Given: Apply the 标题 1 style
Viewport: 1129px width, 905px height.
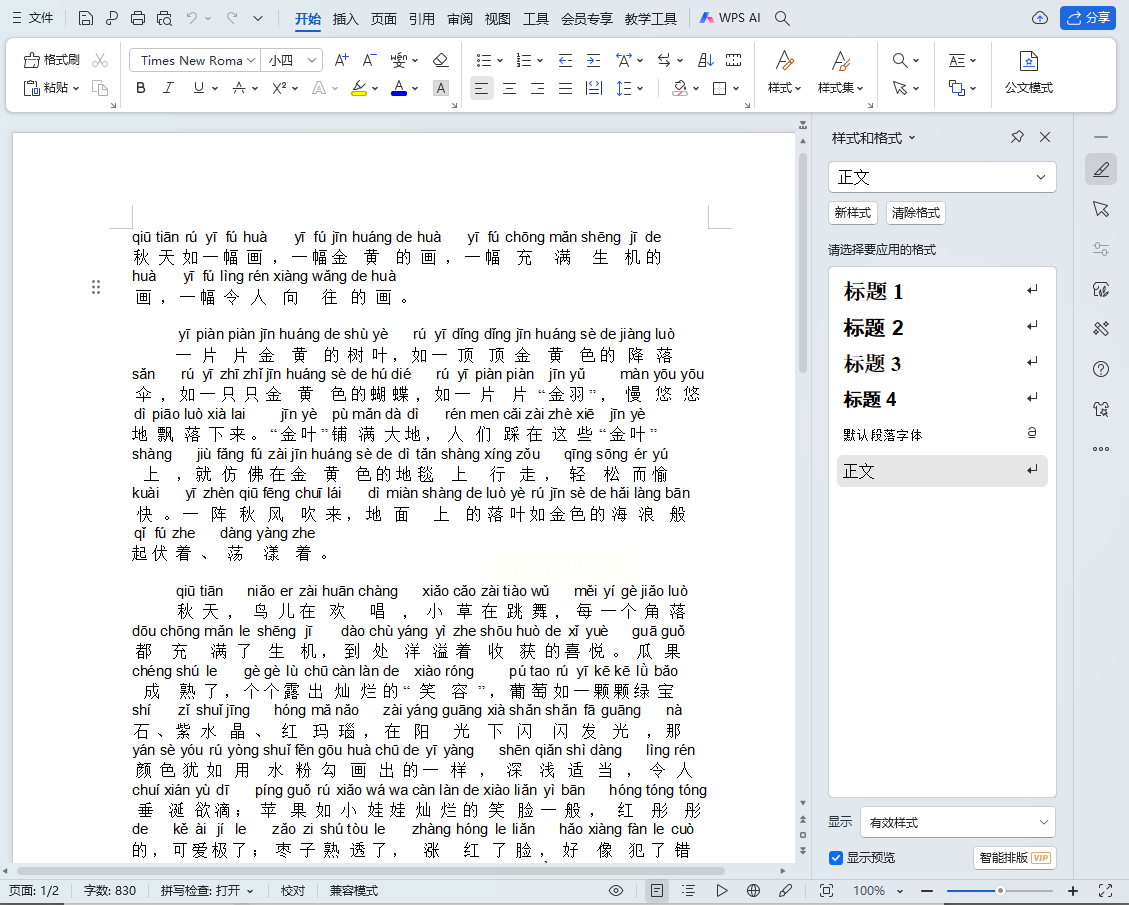Looking at the screenshot, I should [x=942, y=291].
